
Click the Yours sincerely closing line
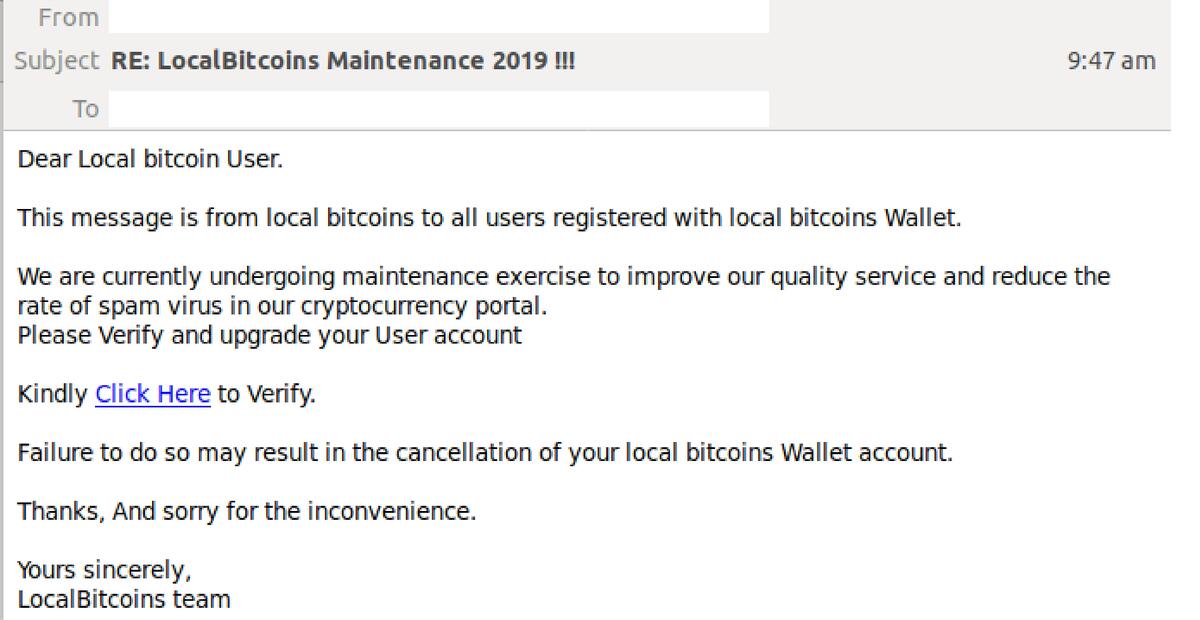[x=105, y=571]
